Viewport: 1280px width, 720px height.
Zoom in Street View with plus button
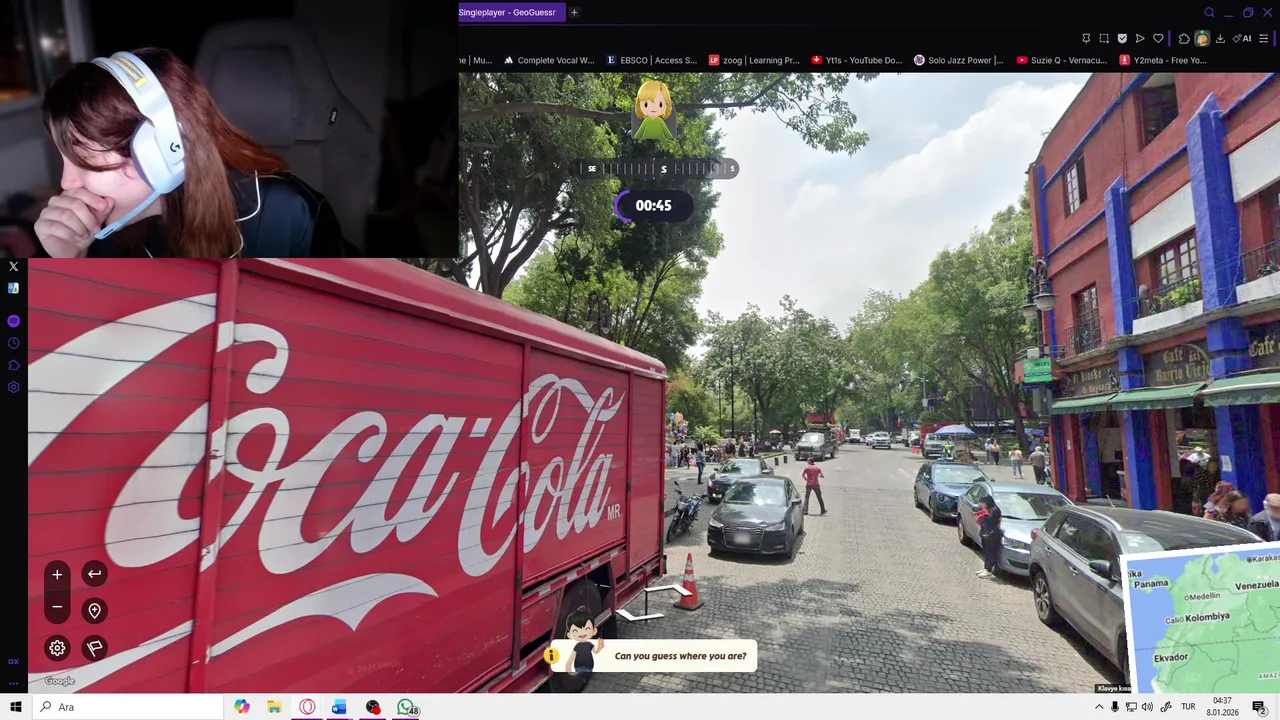point(57,574)
